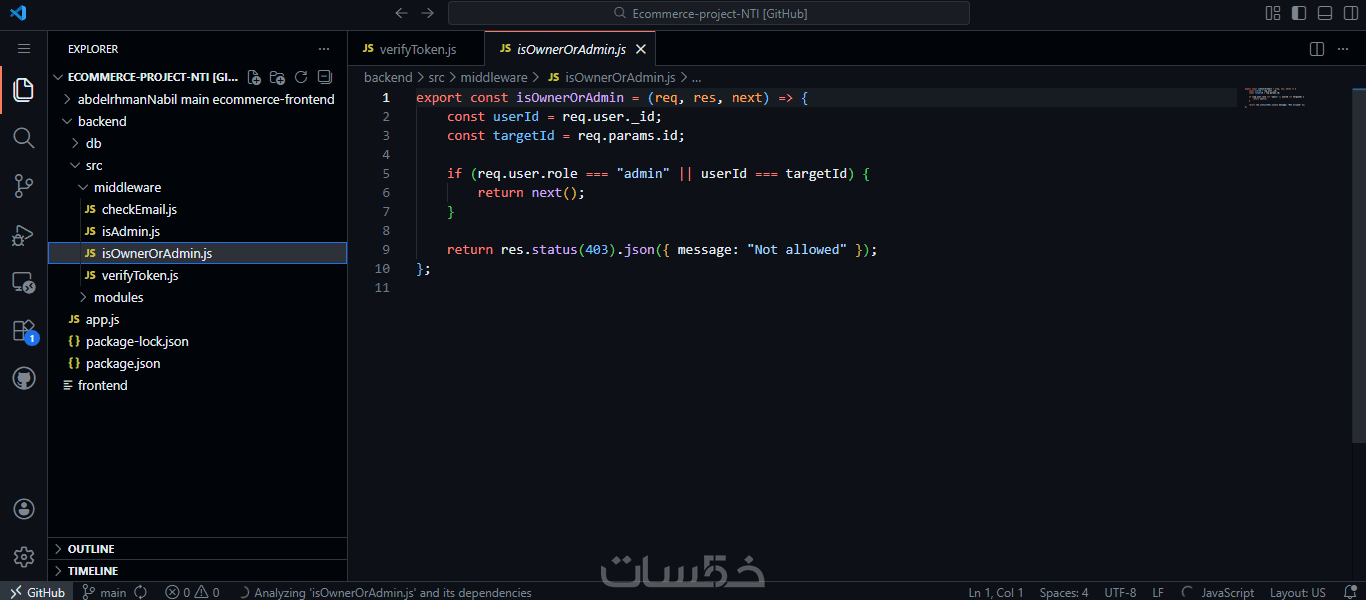Click the code minimap preview
The image size is (1366, 600).
tap(1275, 97)
